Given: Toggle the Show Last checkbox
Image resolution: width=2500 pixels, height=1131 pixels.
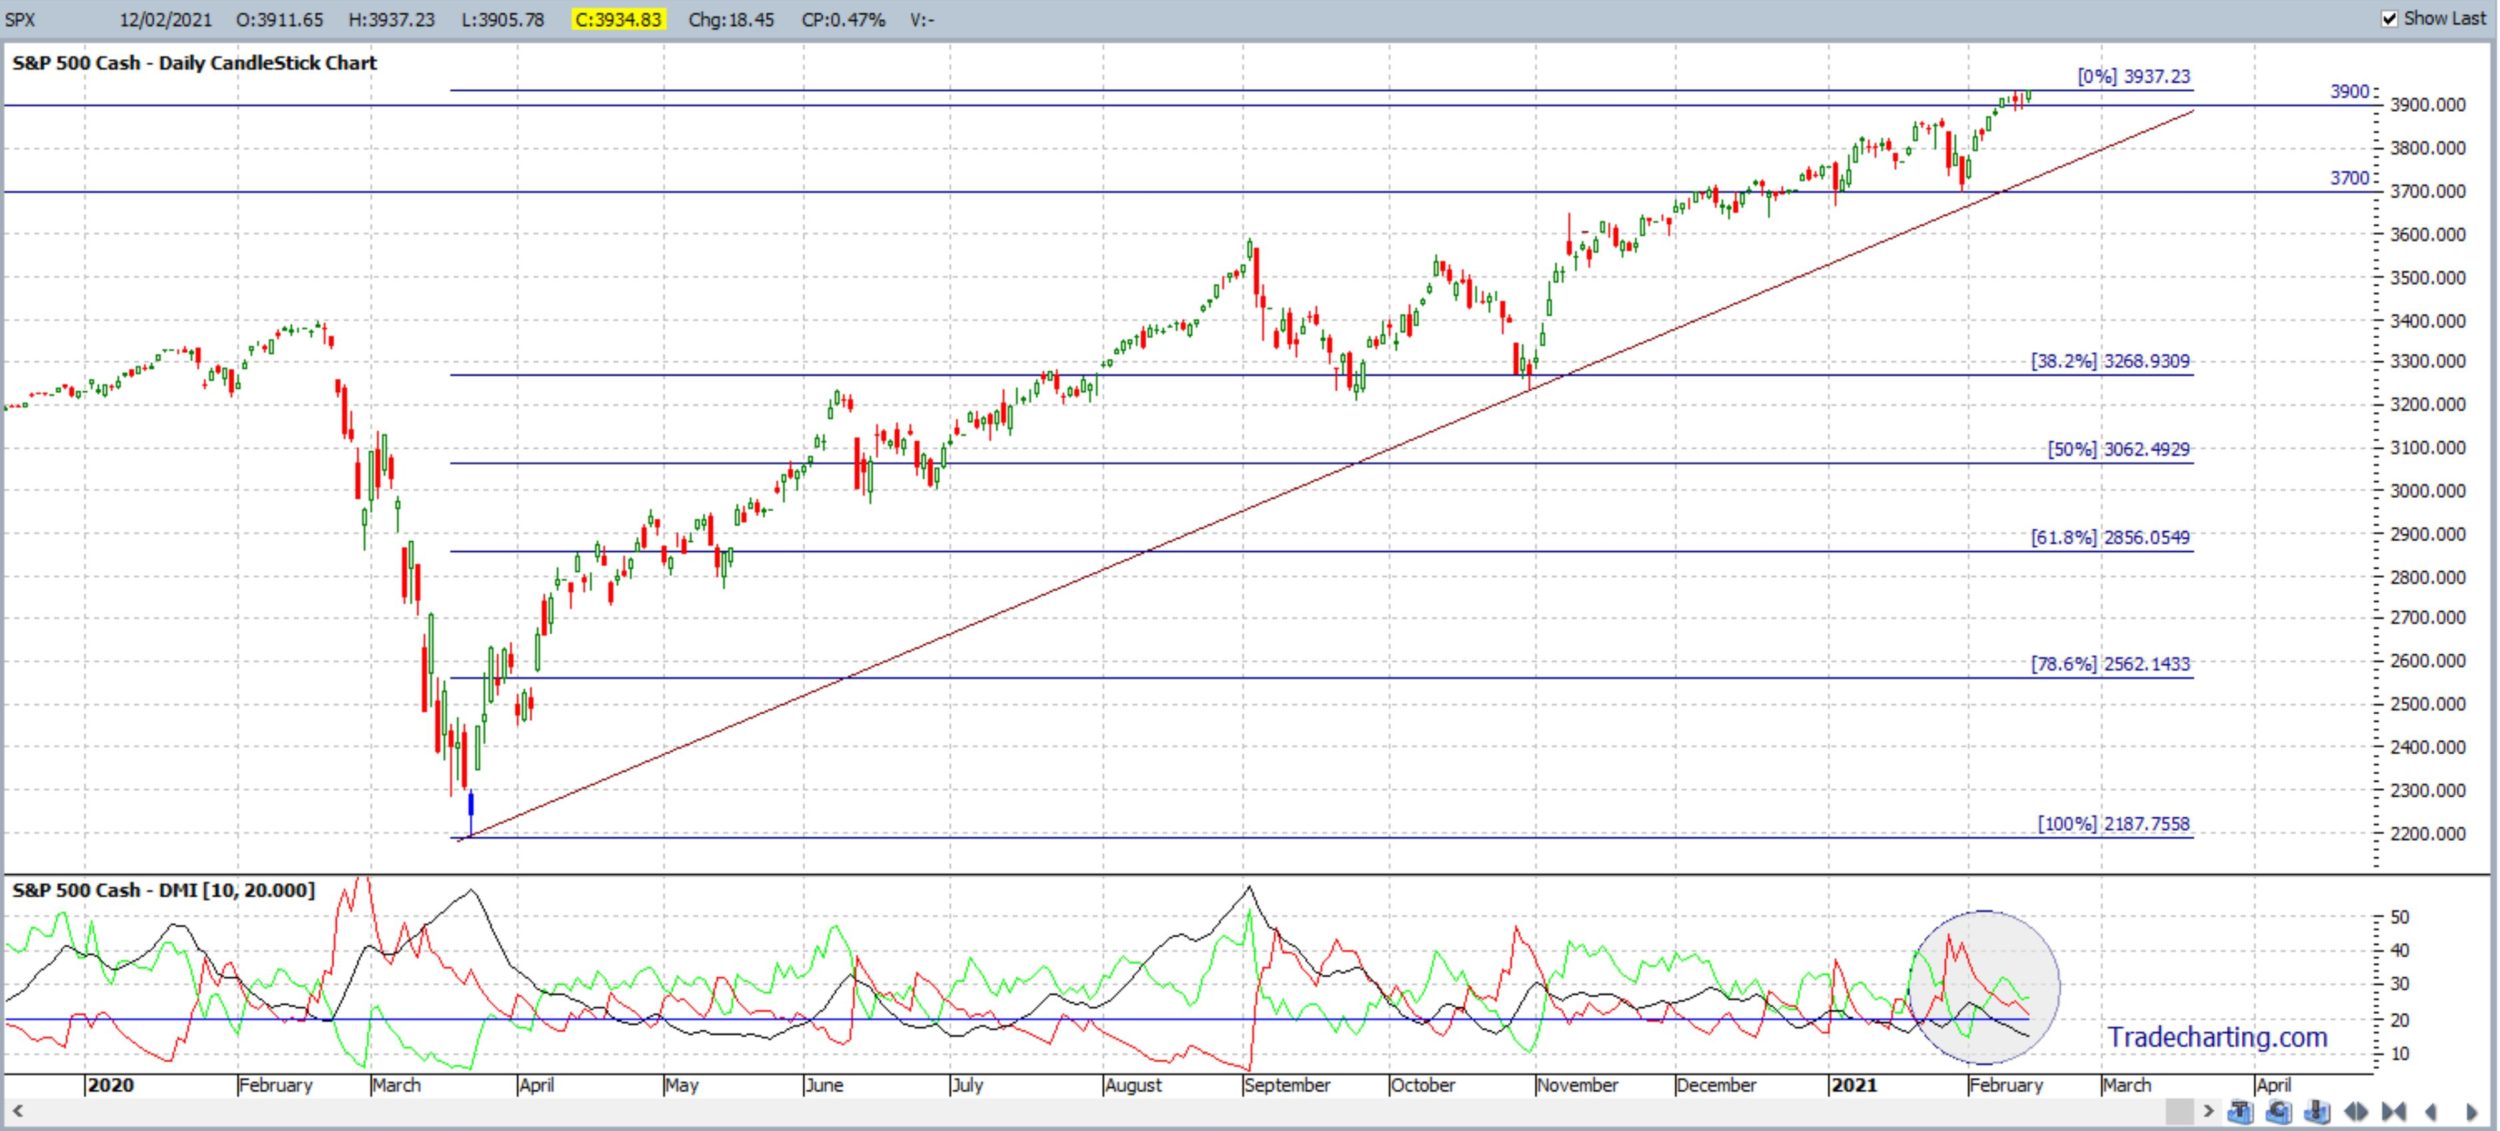Looking at the screenshot, I should [x=2389, y=19].
